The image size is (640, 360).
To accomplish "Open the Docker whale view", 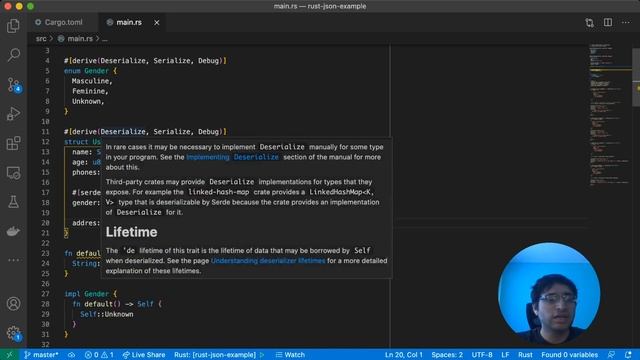I will click(x=13, y=231).
